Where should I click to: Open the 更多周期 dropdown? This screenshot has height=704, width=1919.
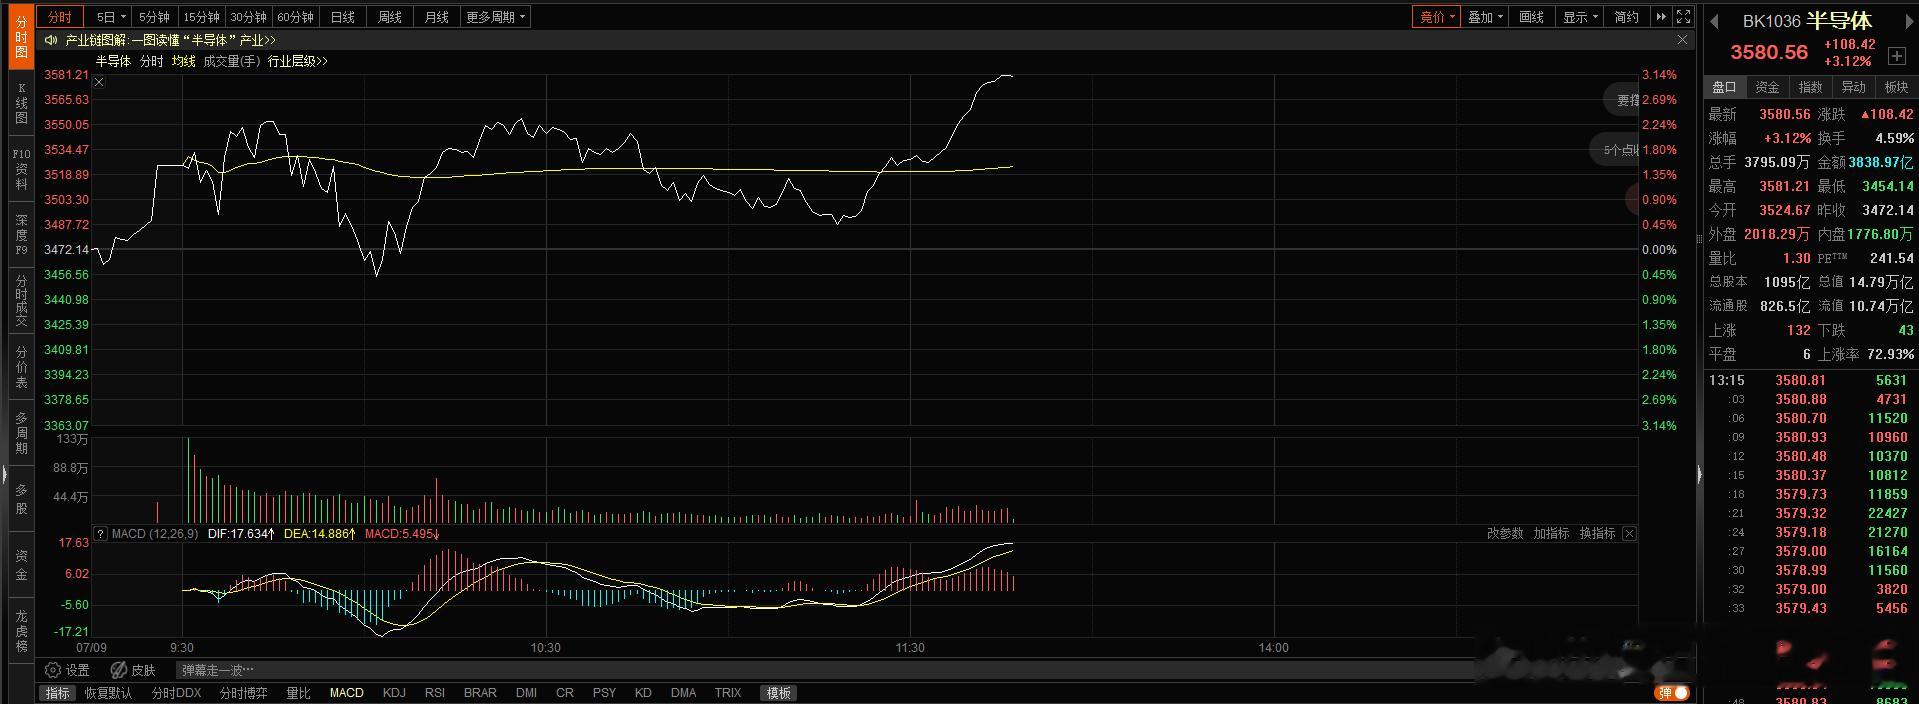click(496, 17)
